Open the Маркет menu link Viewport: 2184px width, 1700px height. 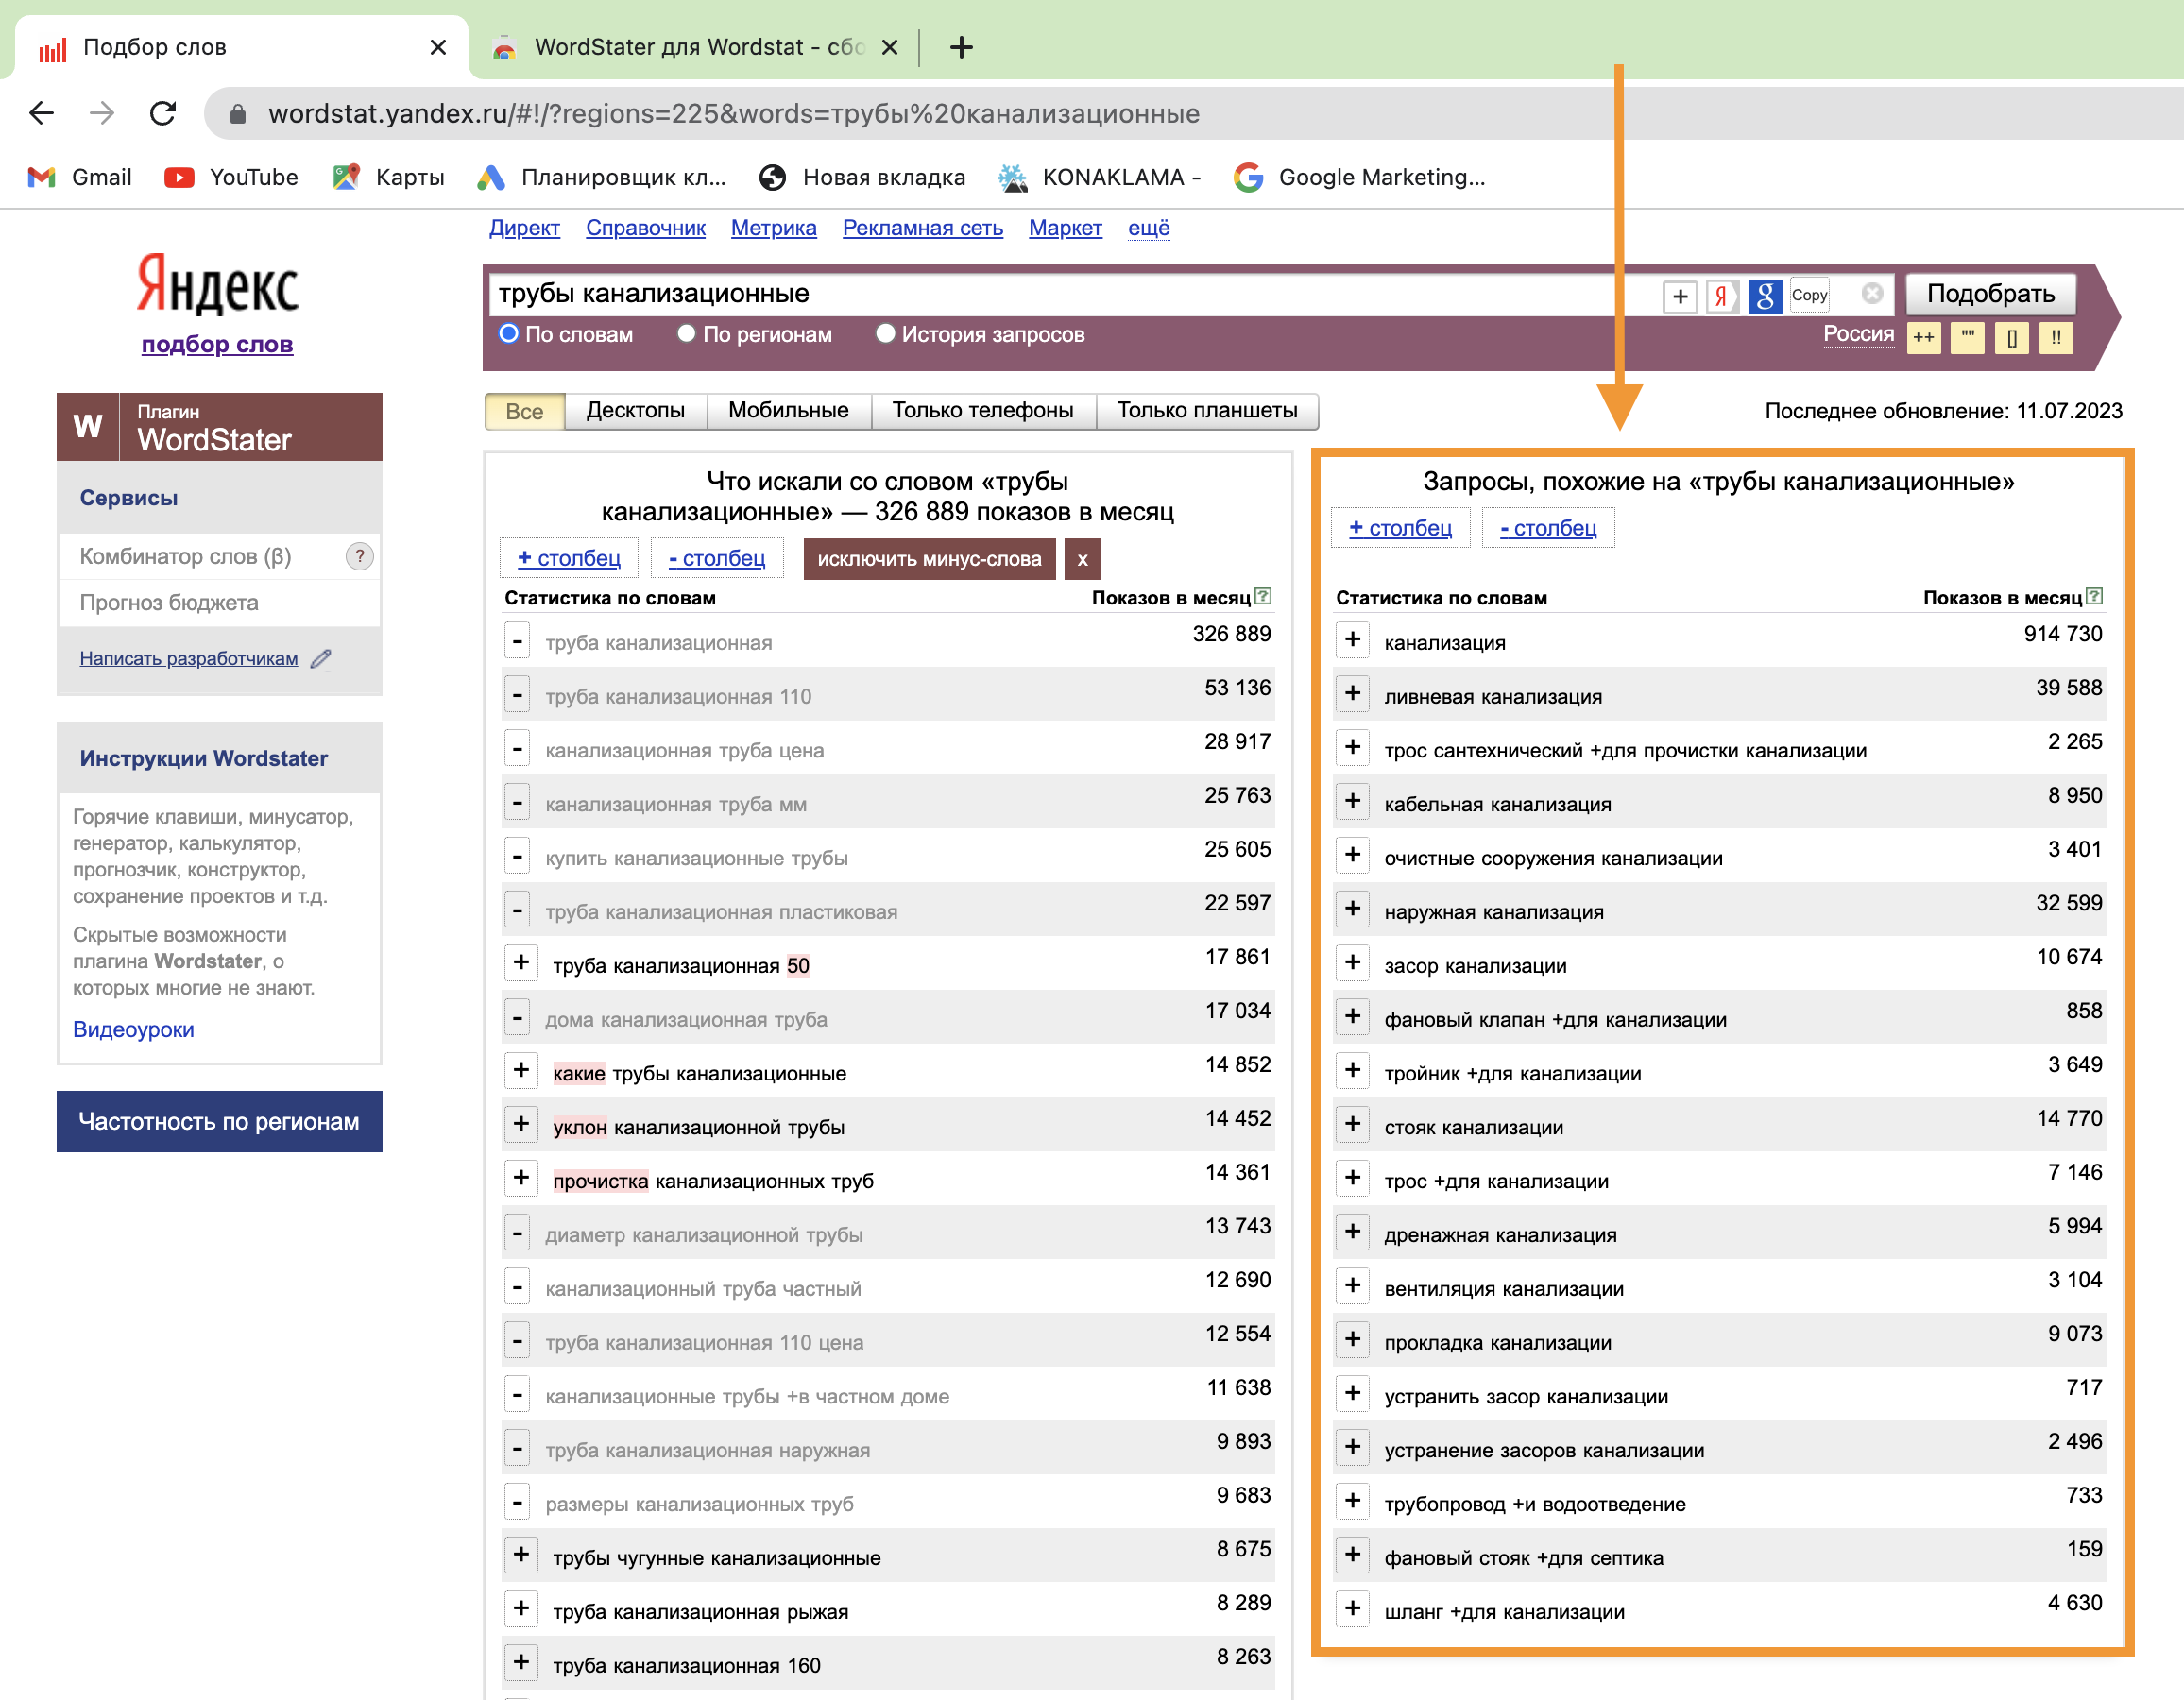coord(1065,228)
